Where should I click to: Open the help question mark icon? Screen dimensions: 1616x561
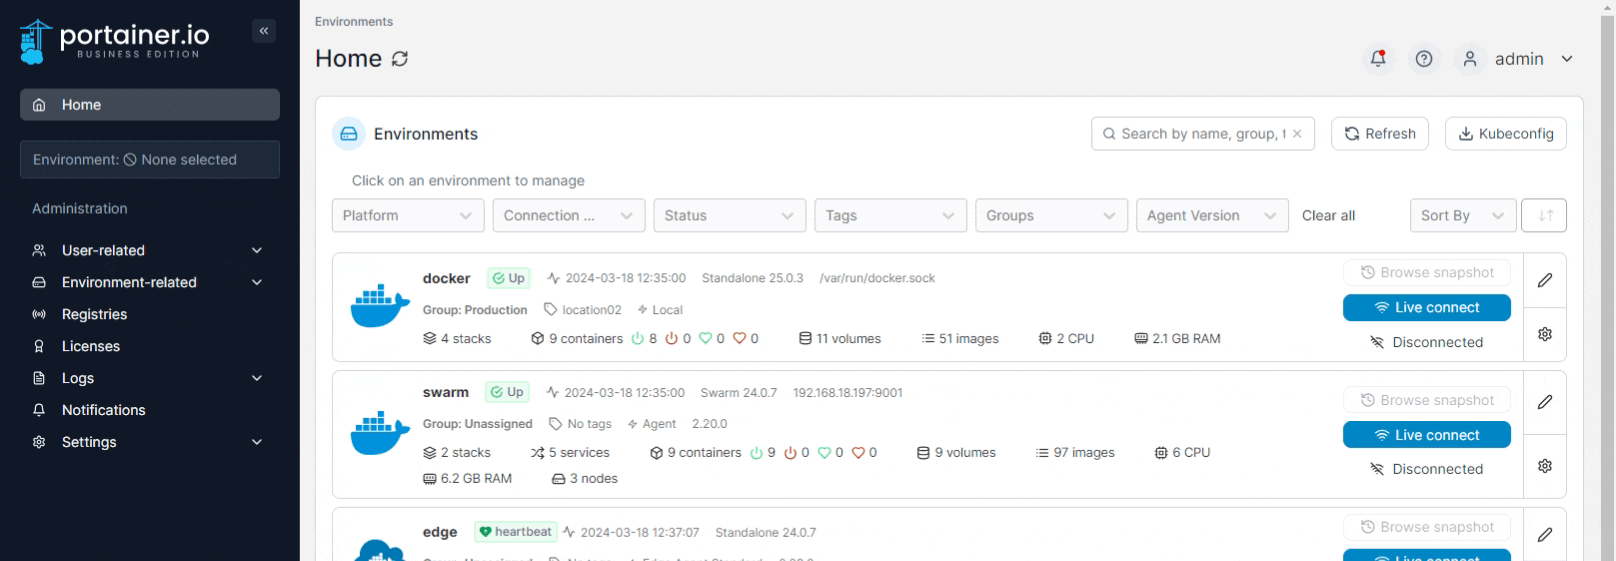(x=1424, y=59)
